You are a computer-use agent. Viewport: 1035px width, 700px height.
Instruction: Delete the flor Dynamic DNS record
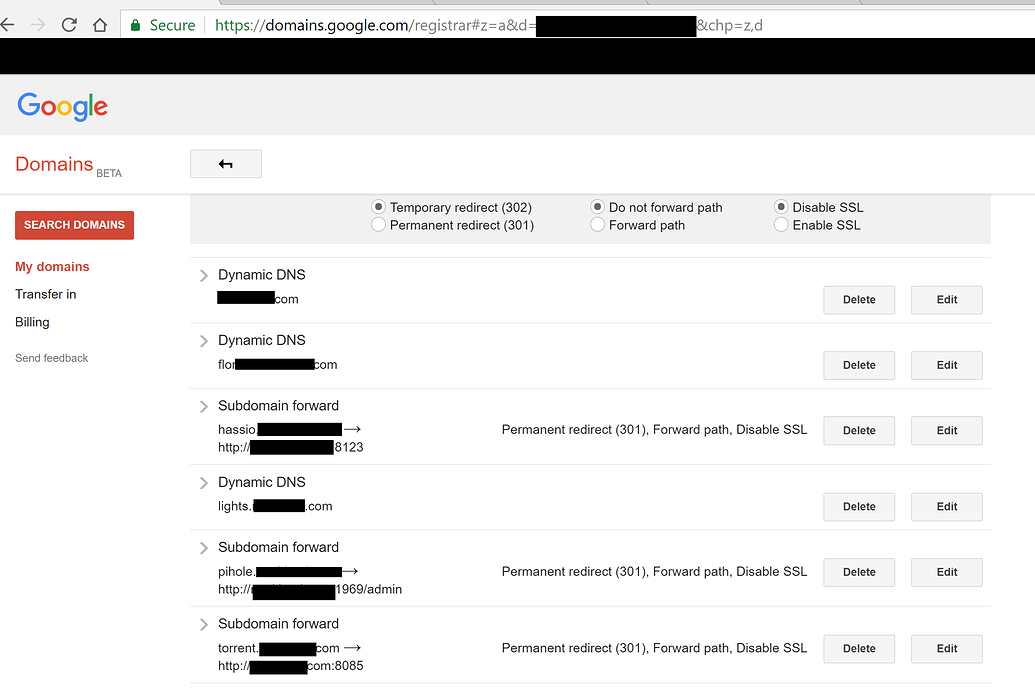[x=859, y=365]
